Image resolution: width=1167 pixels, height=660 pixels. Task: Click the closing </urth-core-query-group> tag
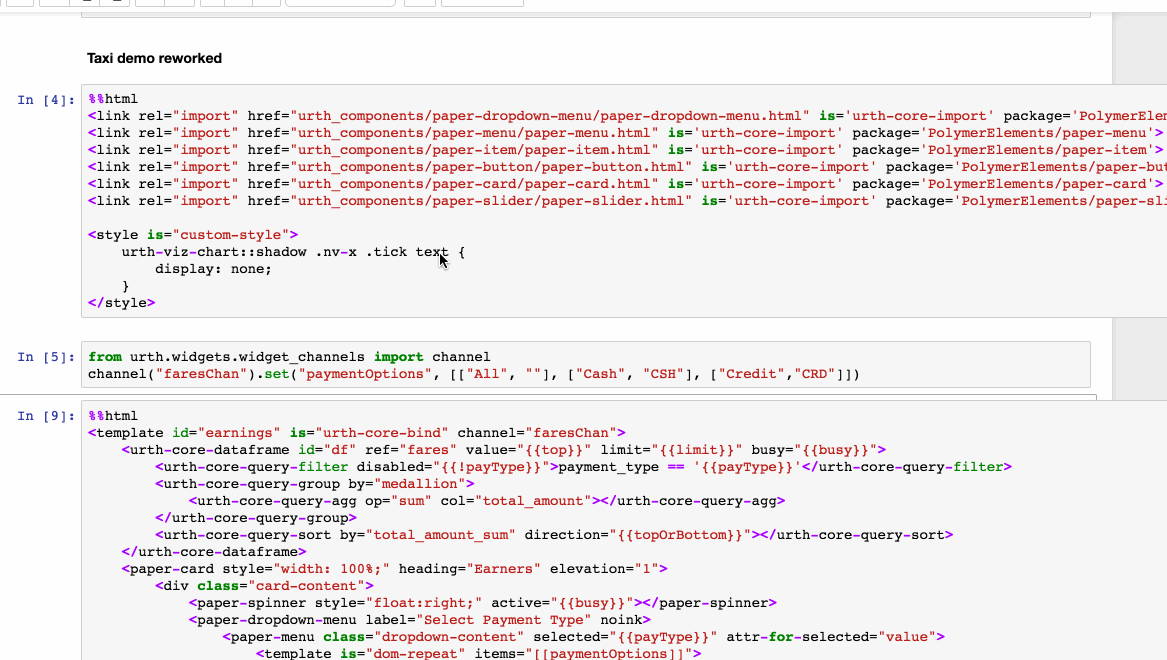point(256,518)
